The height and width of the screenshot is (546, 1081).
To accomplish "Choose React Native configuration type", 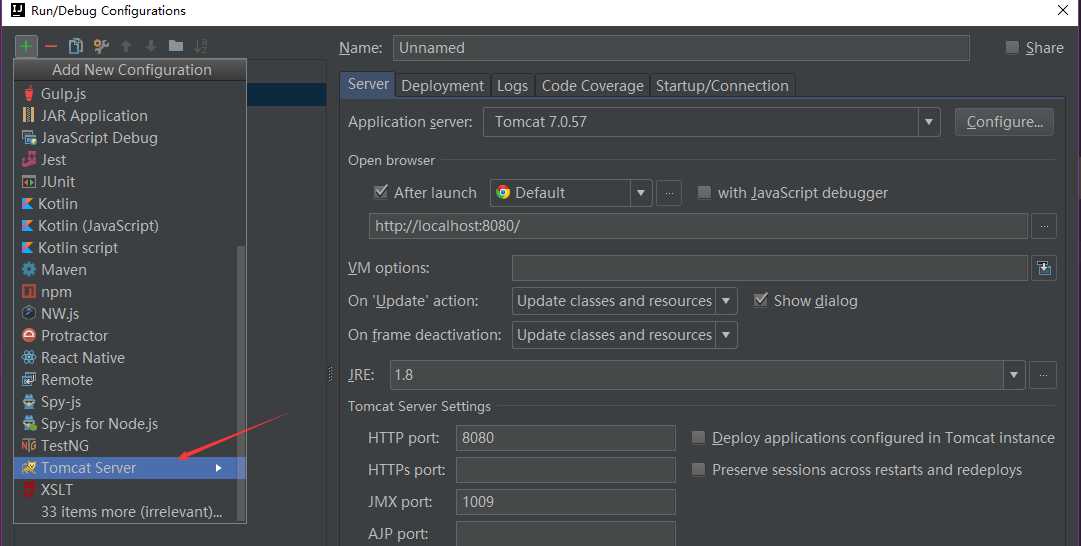I will (x=130, y=358).
